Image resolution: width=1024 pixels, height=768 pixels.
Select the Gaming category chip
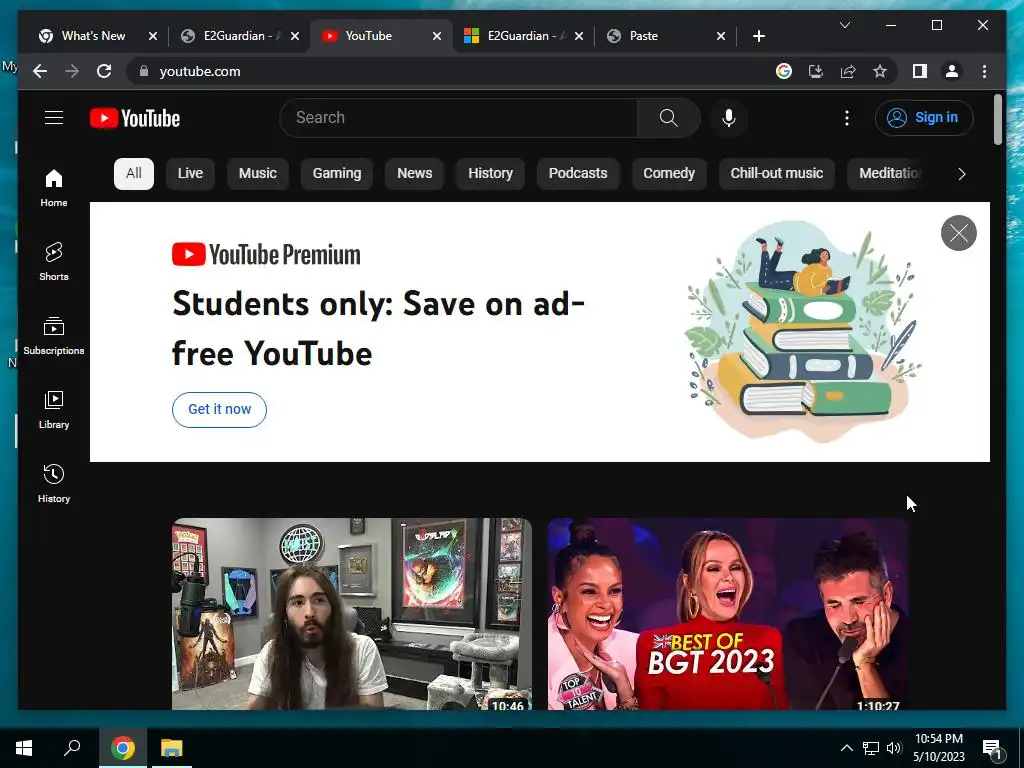coord(336,173)
